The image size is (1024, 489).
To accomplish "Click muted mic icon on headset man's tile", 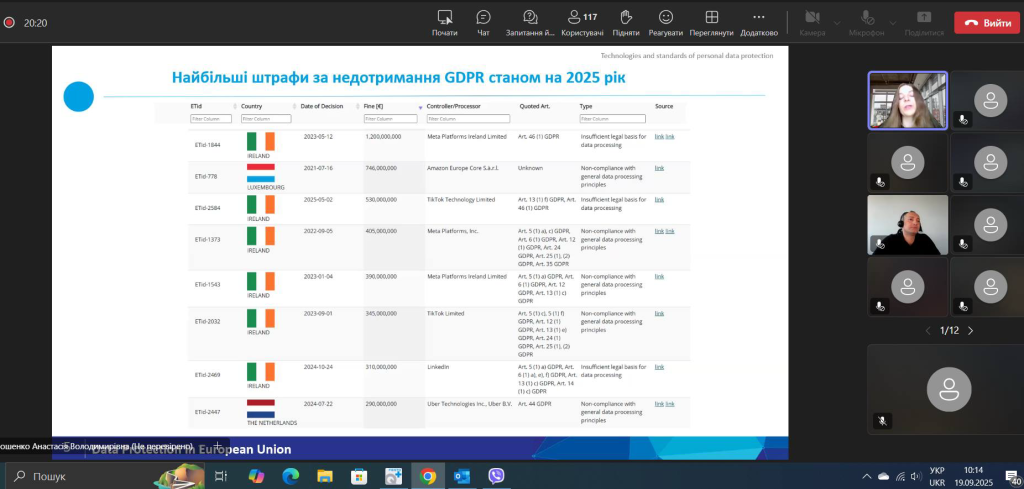I will tap(880, 244).
